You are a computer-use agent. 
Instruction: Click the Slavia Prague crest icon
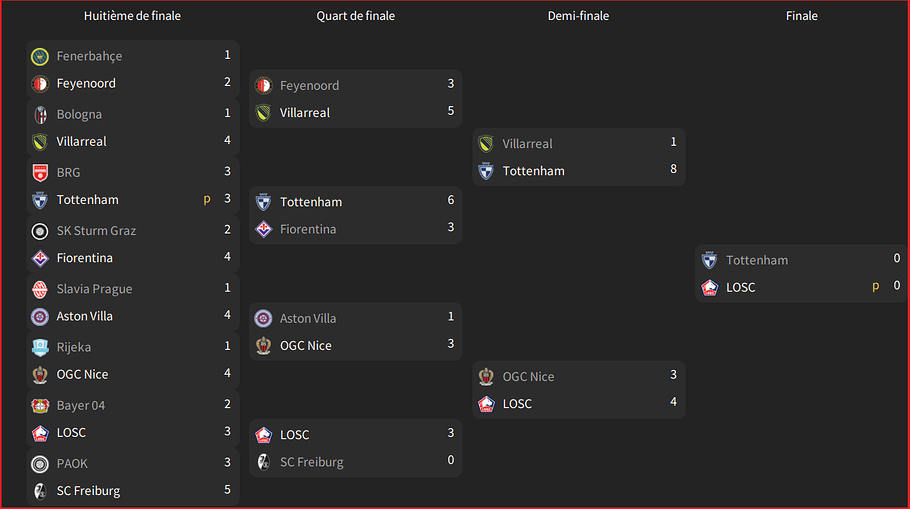[x=40, y=289]
